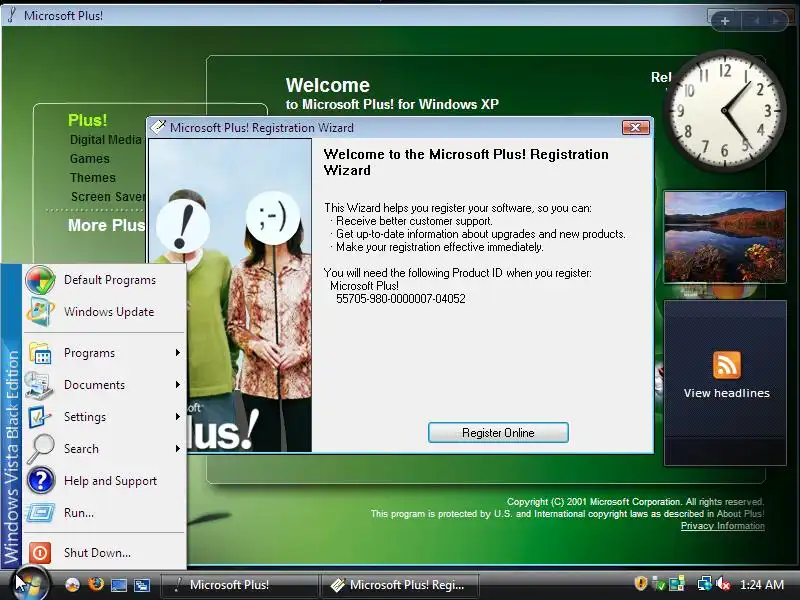Open Screen Savers section in Plus! window
The image size is (800, 600).
[x=108, y=196]
